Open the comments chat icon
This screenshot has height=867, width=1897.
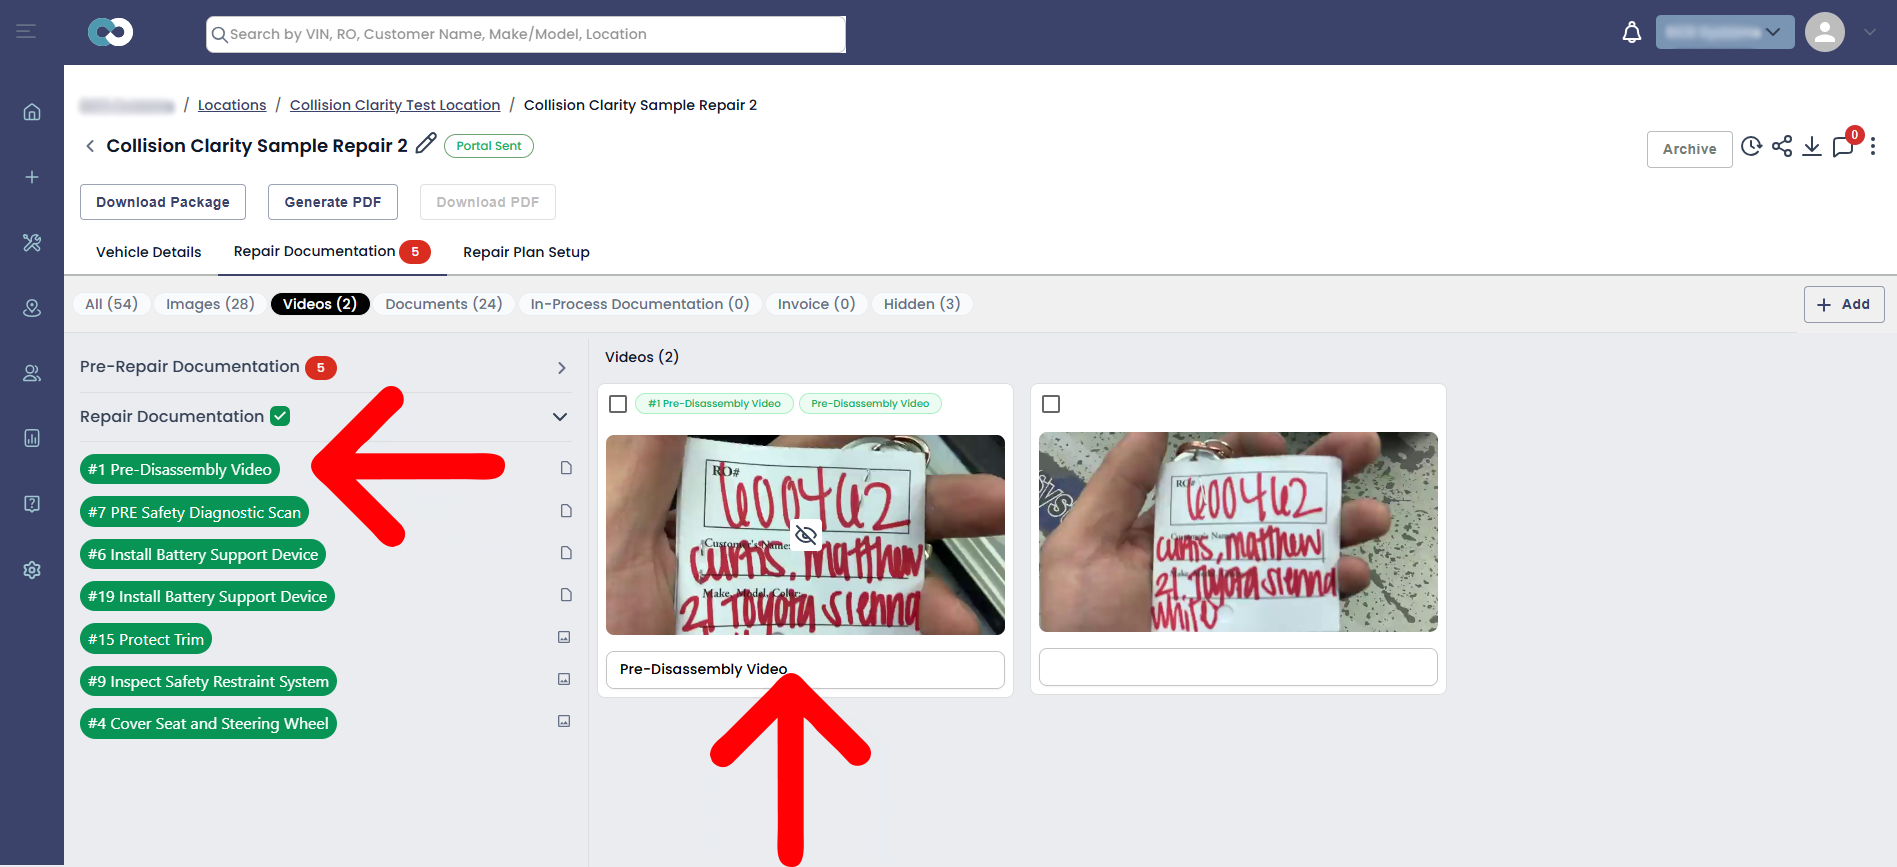(1843, 147)
